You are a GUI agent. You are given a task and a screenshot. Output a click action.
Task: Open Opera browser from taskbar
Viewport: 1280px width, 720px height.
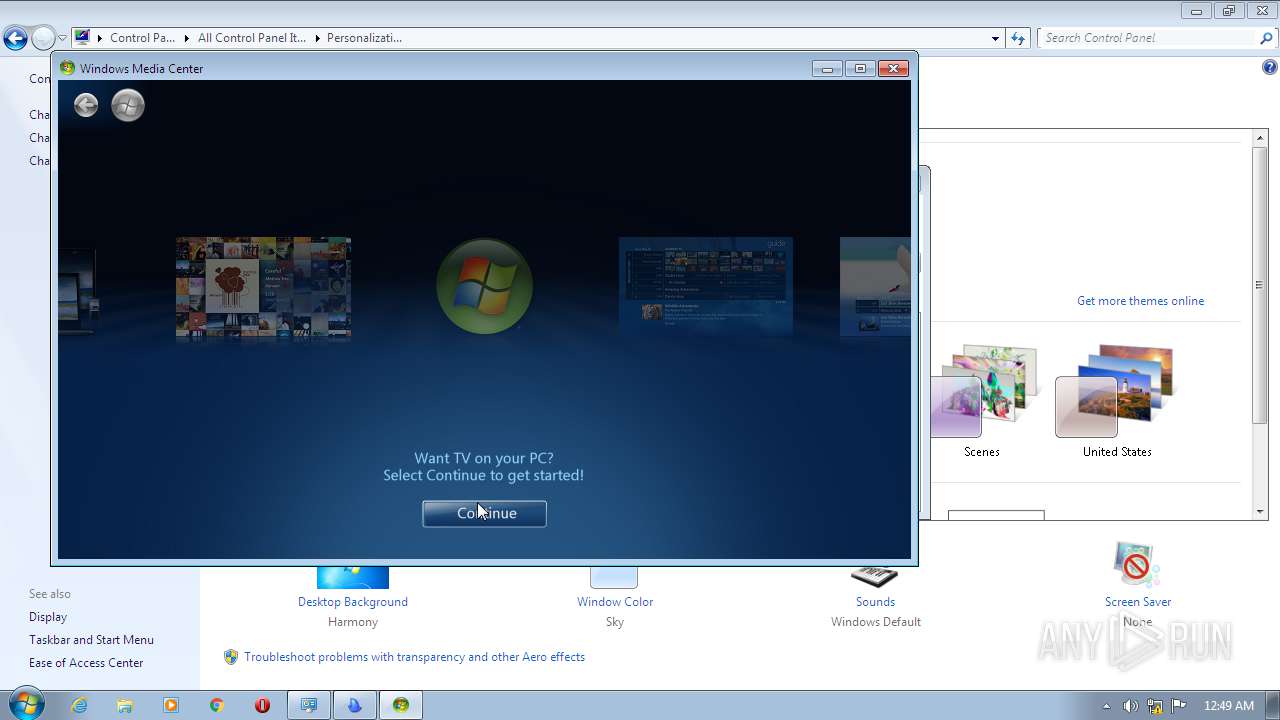coord(263,705)
